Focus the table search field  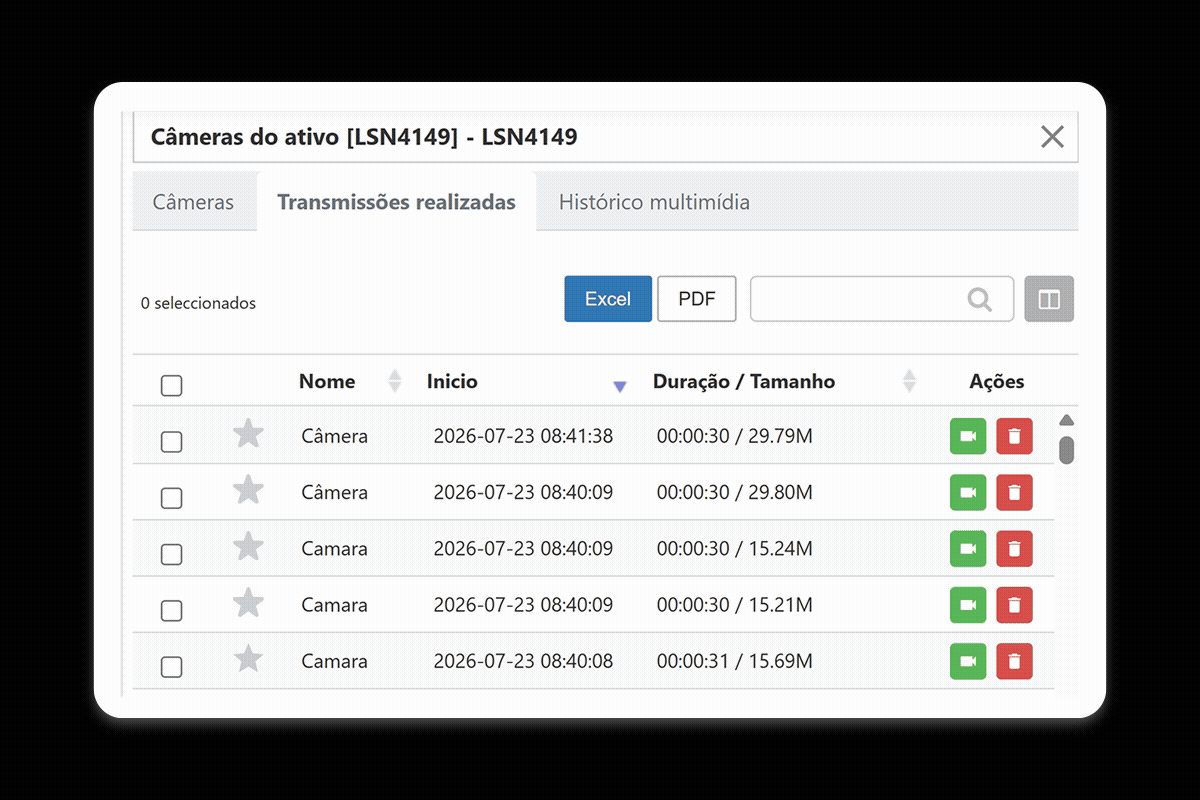882,299
